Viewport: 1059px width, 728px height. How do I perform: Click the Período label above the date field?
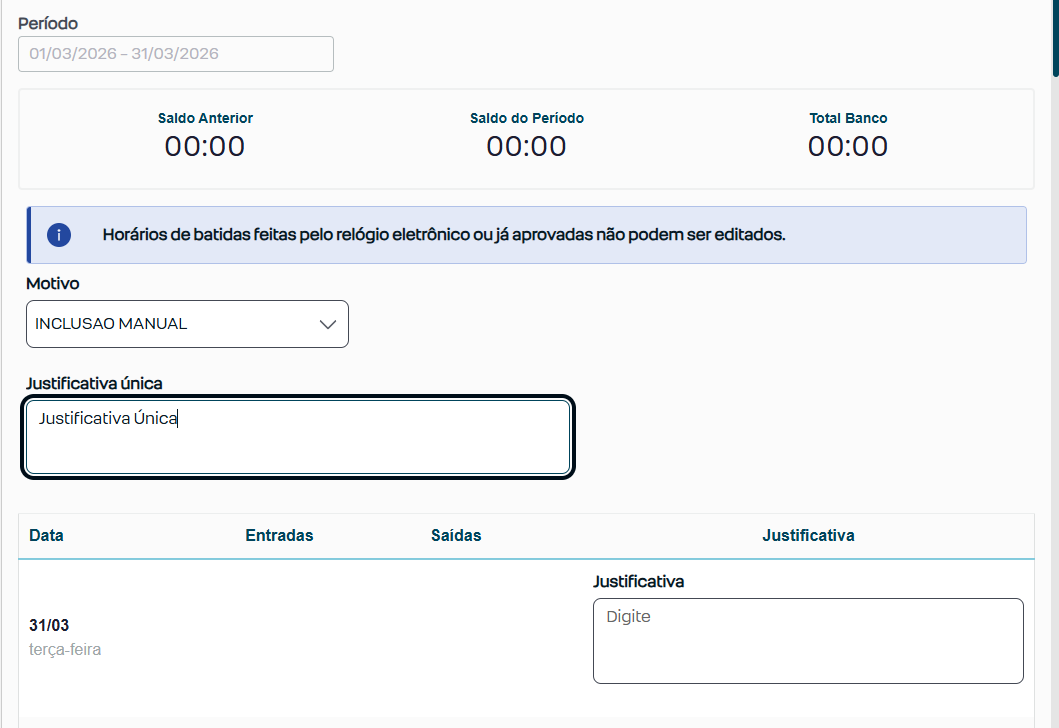48,23
